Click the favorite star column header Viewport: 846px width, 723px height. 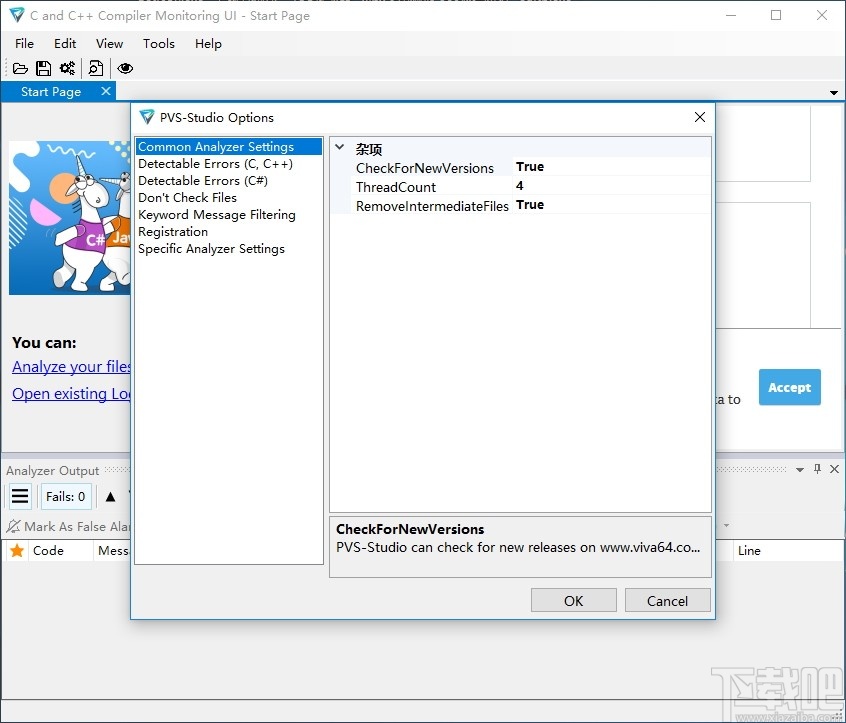[x=17, y=550]
